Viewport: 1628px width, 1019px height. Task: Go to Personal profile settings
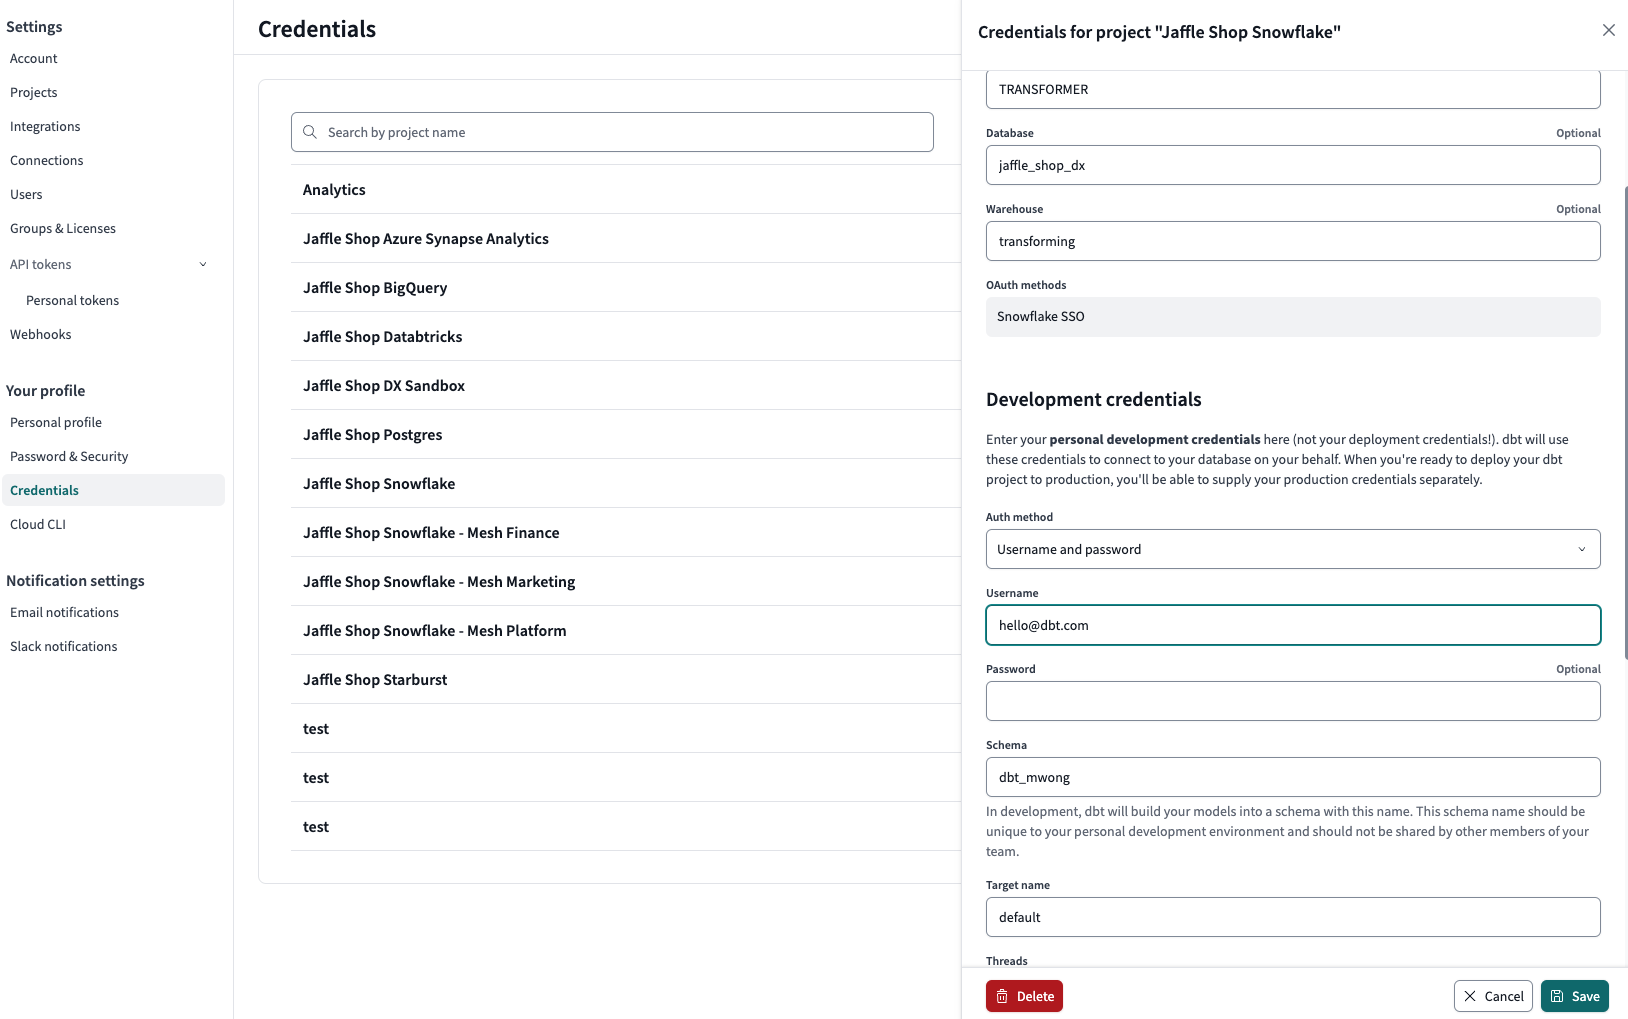click(x=56, y=421)
